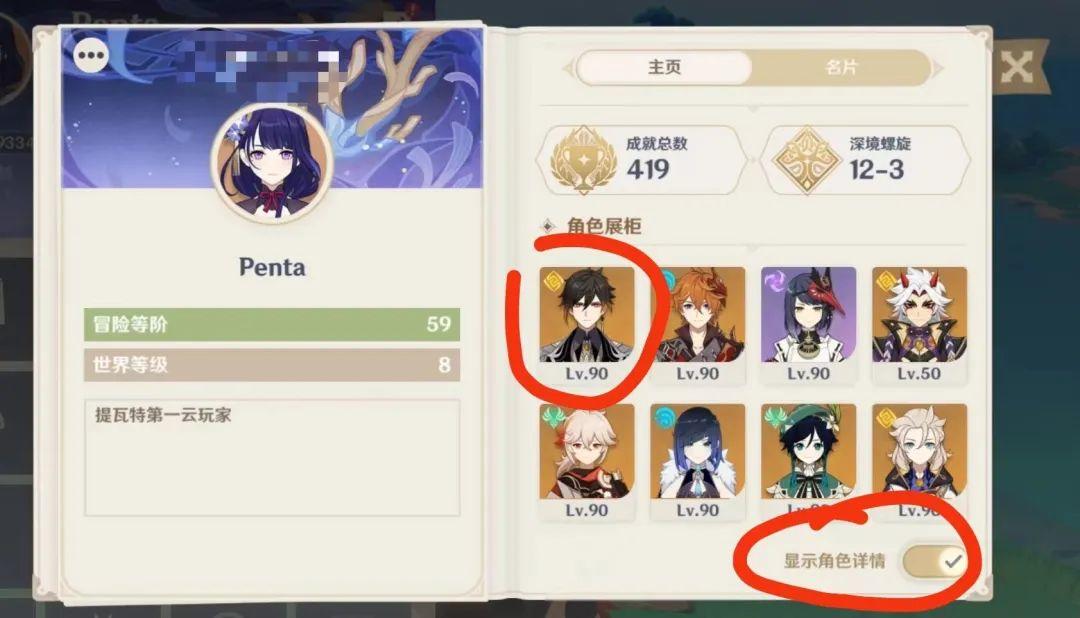Switch to the 名片 tab
This screenshot has width=1080, height=618.
click(x=841, y=68)
